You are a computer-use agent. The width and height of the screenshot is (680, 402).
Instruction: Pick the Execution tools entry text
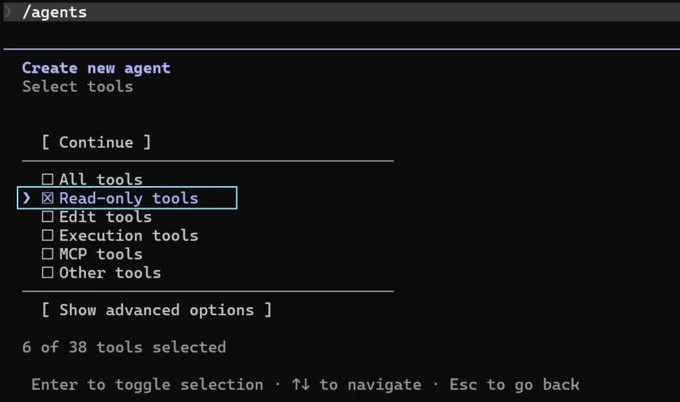[129, 235]
